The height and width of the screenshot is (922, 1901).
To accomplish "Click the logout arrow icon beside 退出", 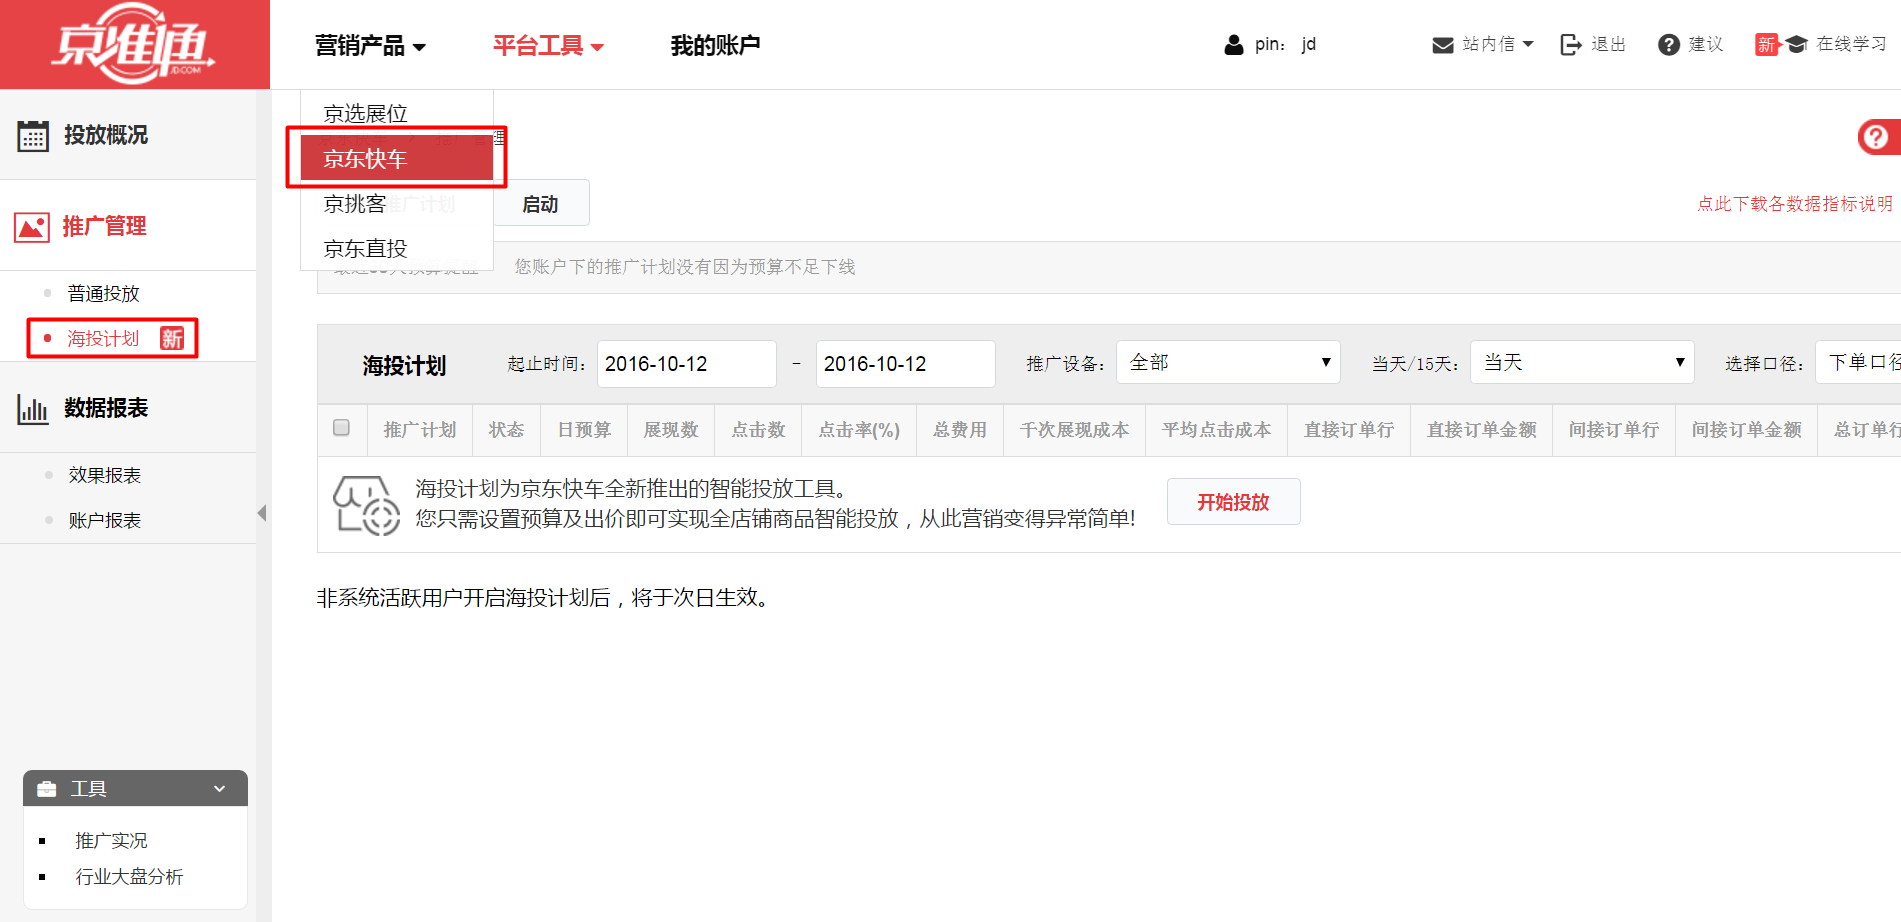I will pos(1571,45).
